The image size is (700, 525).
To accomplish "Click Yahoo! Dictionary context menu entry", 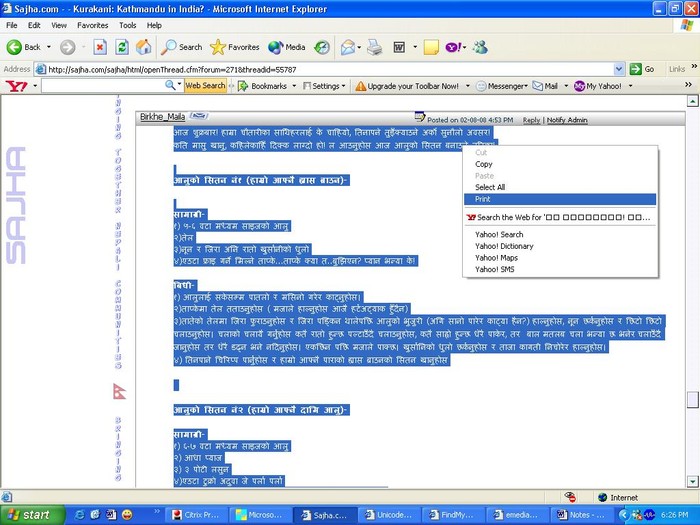I will pyautogui.click(x=504, y=246).
